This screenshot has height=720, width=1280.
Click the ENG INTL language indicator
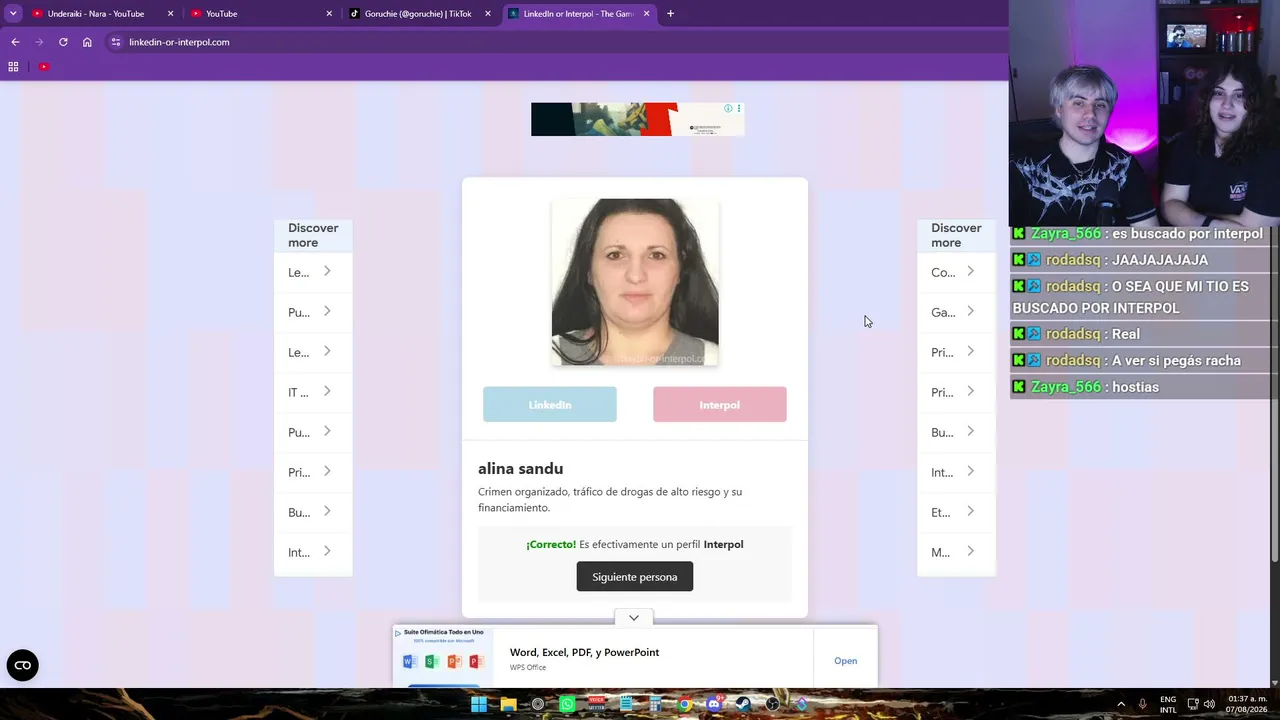pyautogui.click(x=1168, y=704)
